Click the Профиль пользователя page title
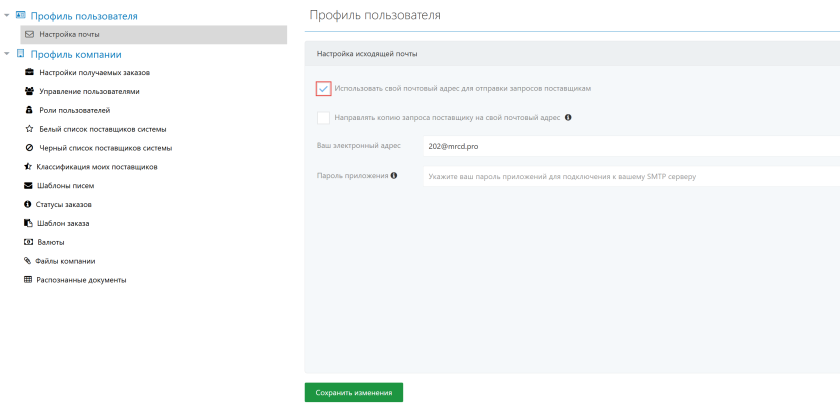The height and width of the screenshot is (415, 840). 375,15
